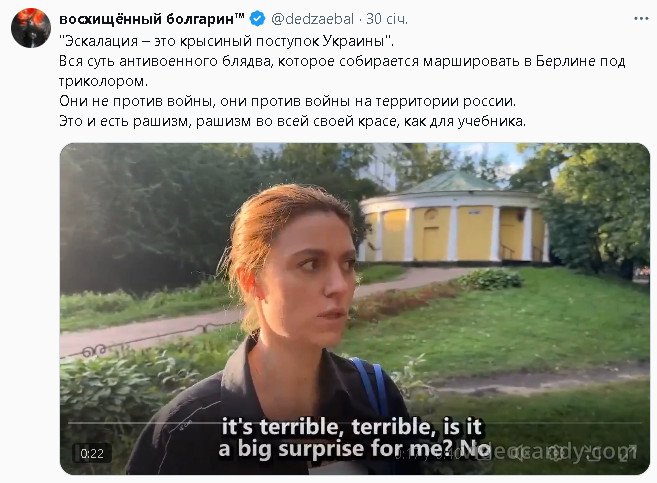Click the elapsed time readout in video controls
This screenshot has height=483, width=657.
427,454
